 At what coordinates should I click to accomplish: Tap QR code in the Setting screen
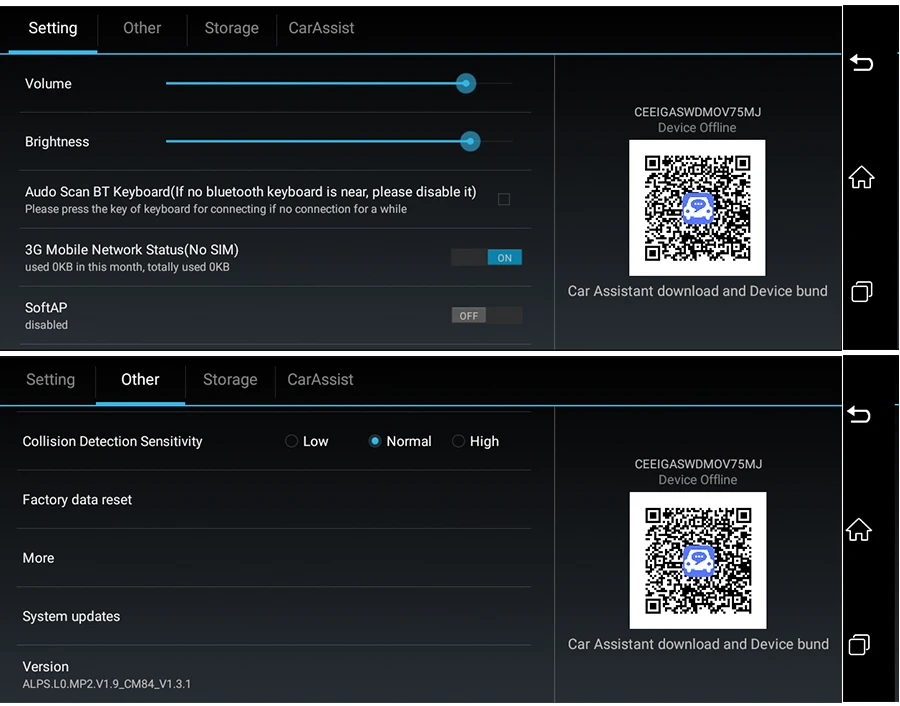tap(697, 208)
